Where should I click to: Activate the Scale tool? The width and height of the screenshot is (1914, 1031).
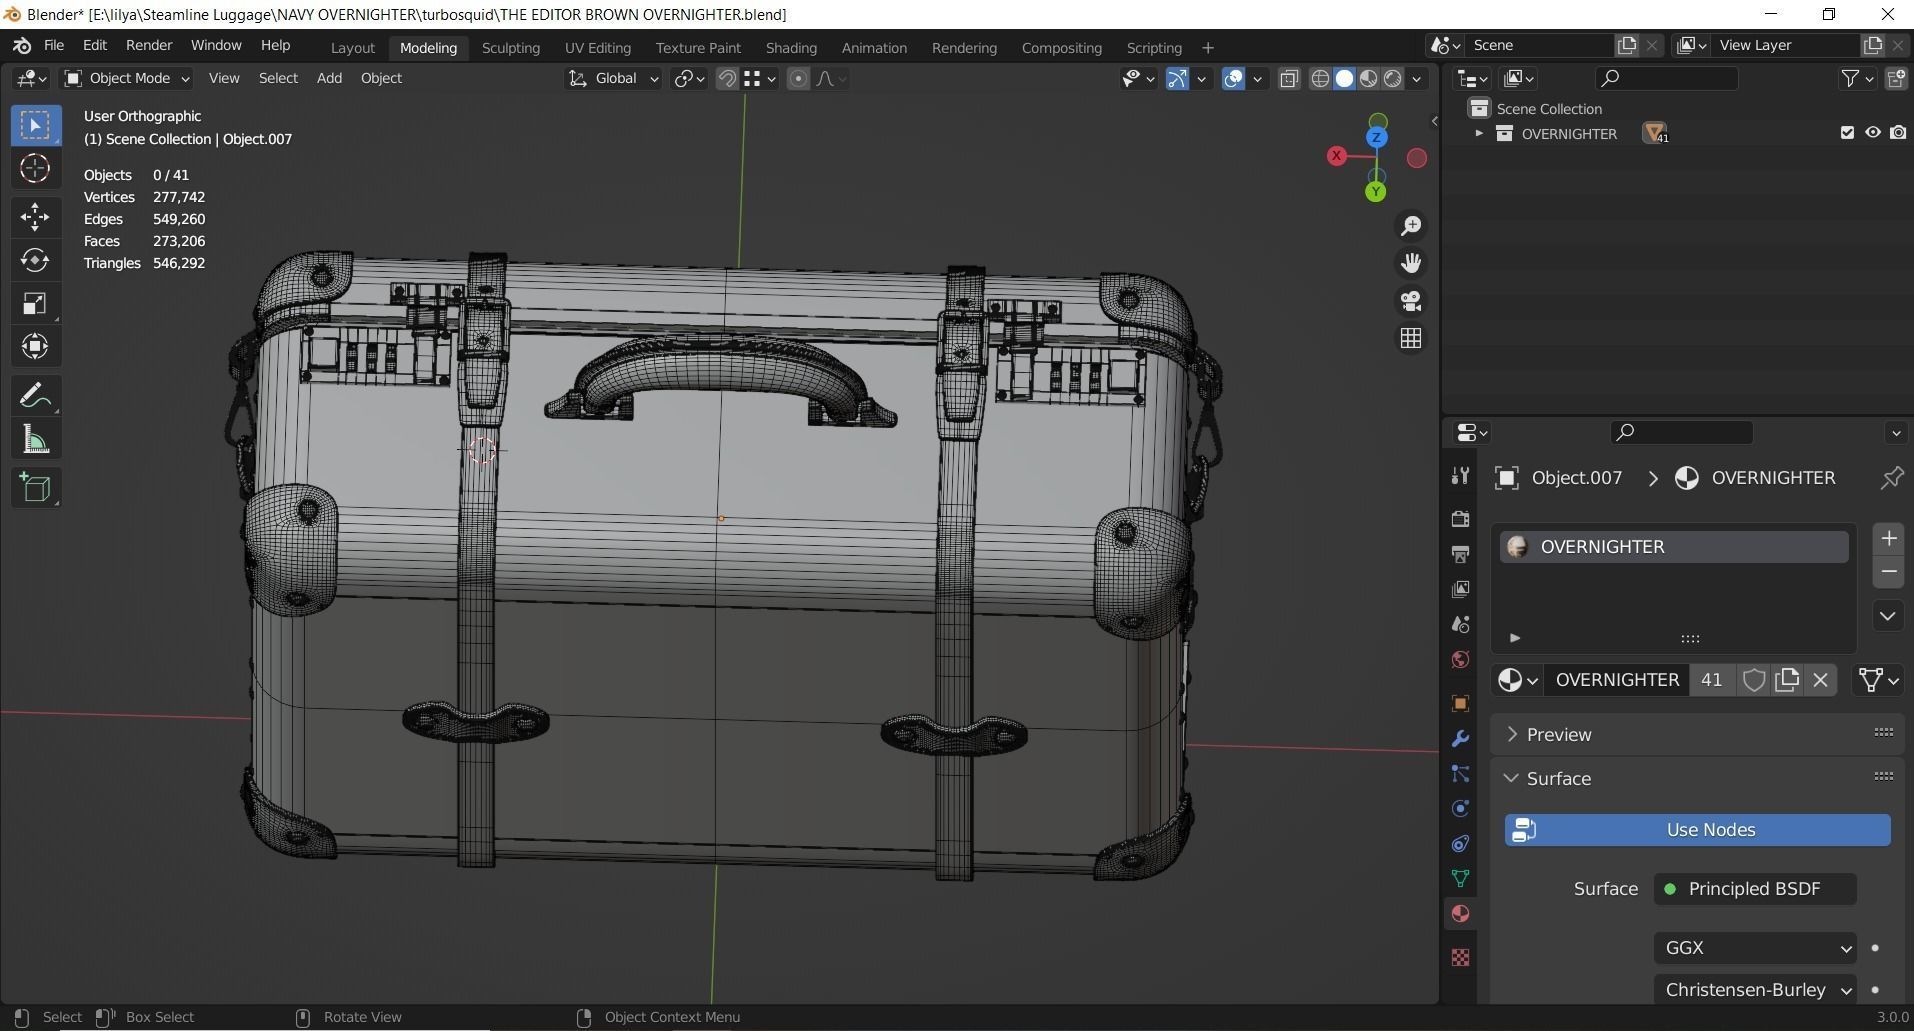click(35, 303)
